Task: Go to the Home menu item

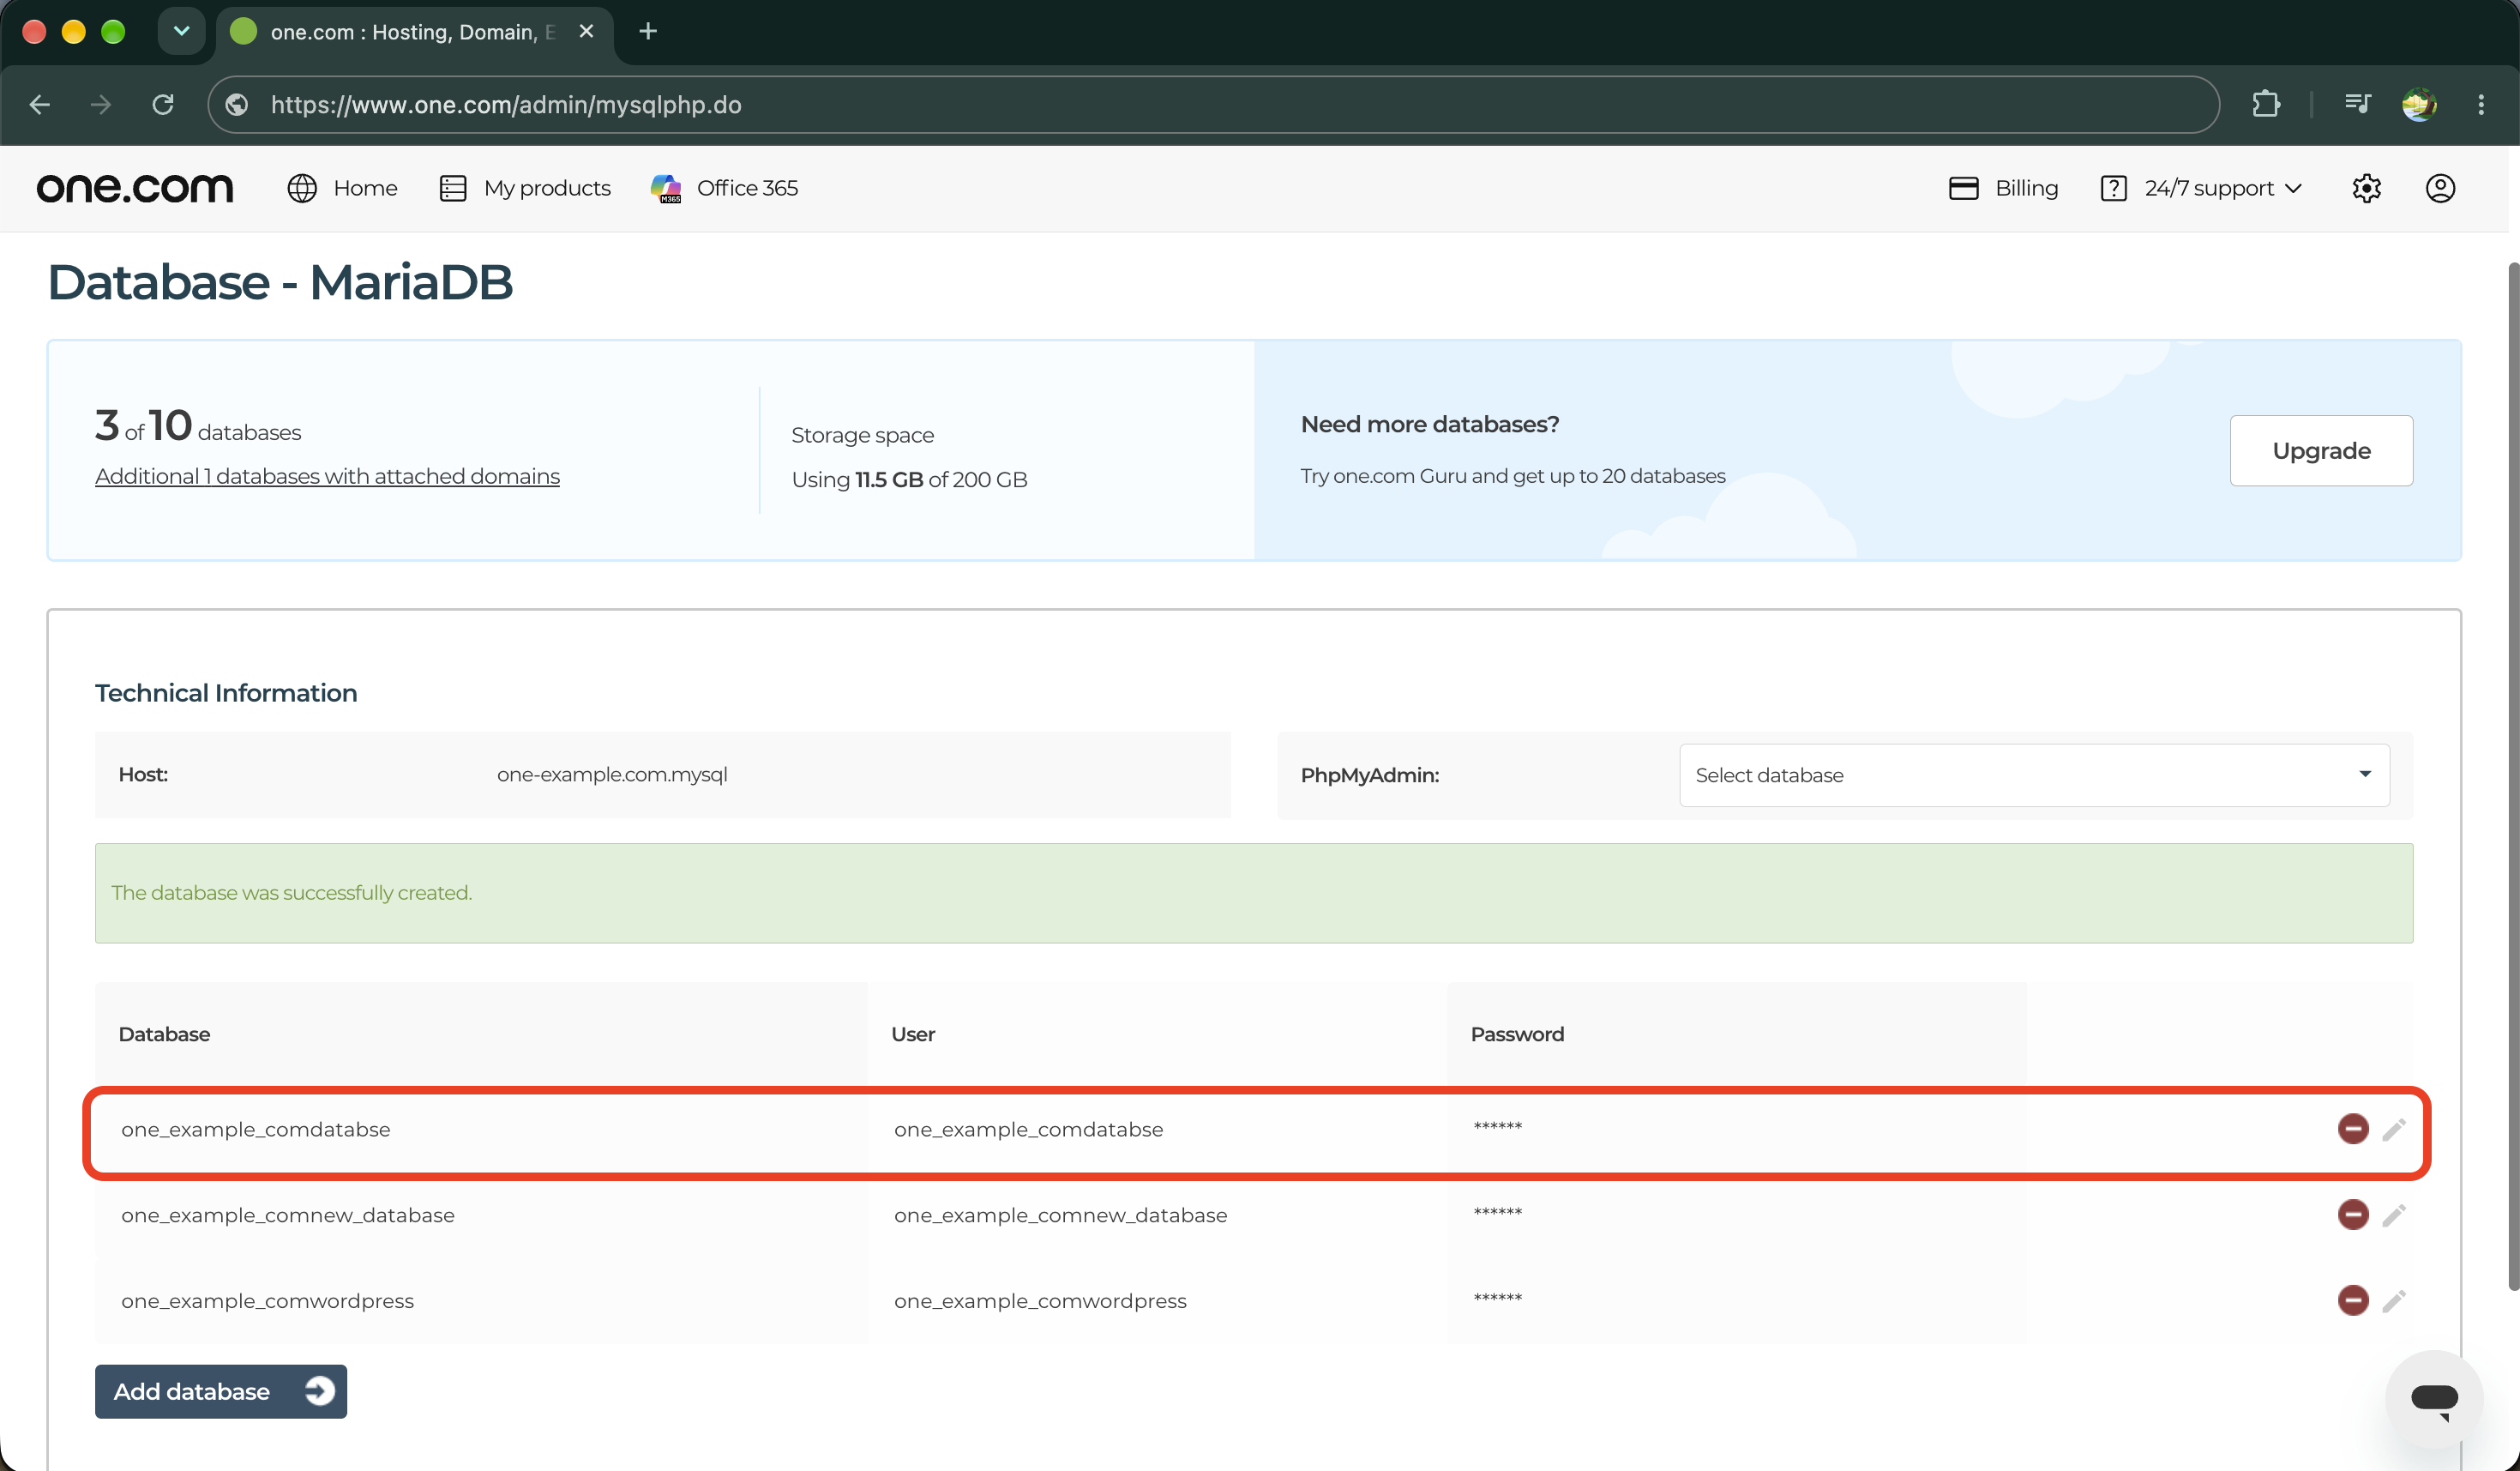Action: (x=342, y=188)
